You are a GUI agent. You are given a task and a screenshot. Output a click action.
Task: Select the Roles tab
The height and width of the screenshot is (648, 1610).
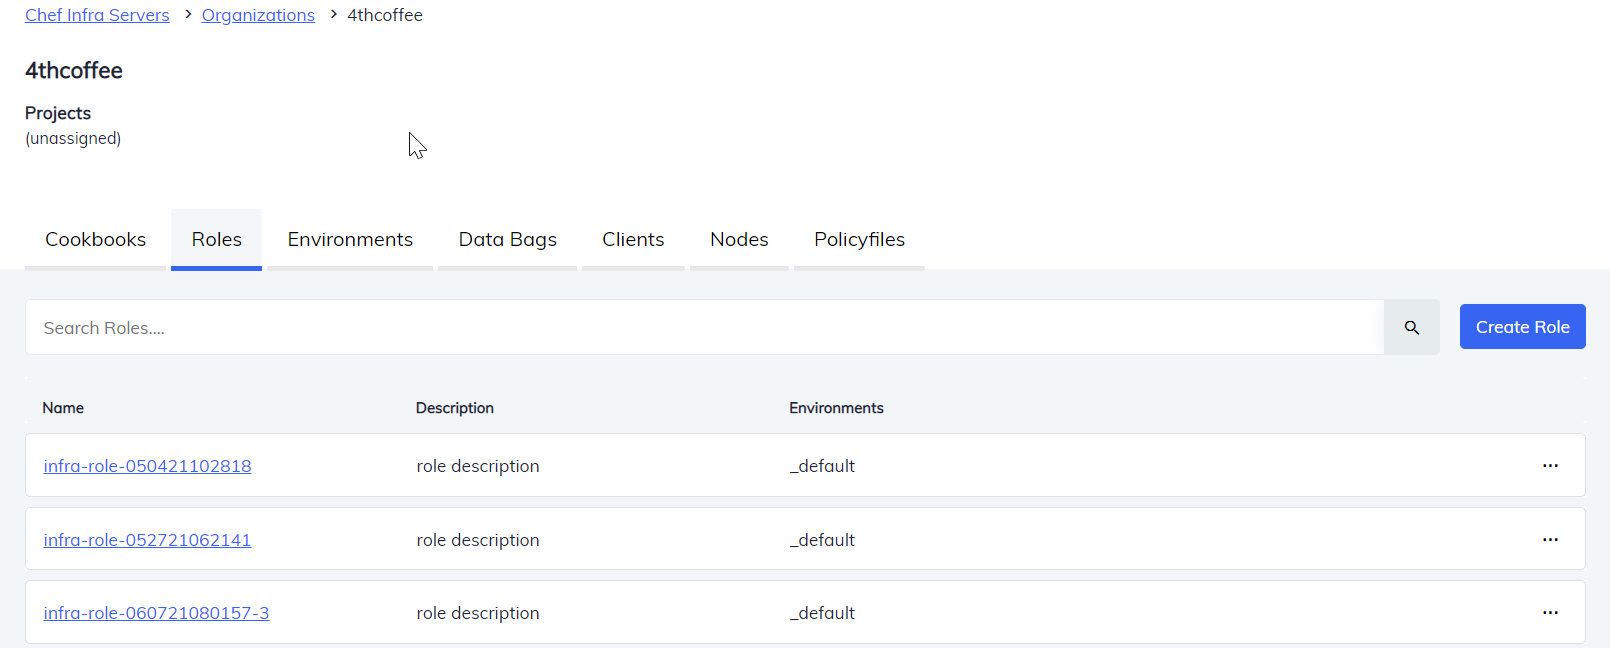(216, 240)
